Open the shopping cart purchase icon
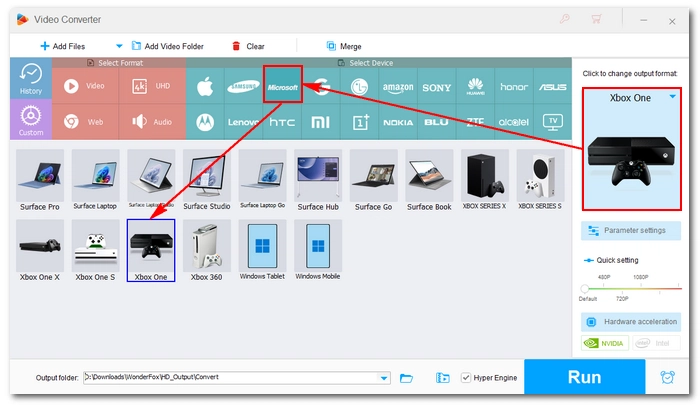 (x=596, y=19)
